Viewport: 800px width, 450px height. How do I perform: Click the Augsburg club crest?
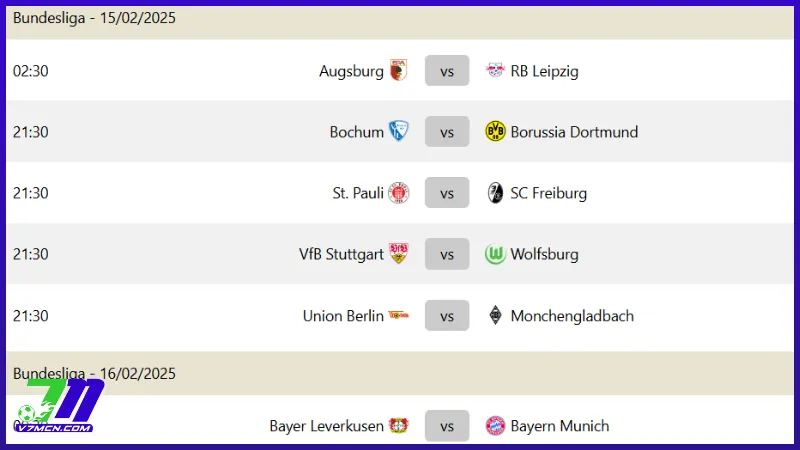398,70
